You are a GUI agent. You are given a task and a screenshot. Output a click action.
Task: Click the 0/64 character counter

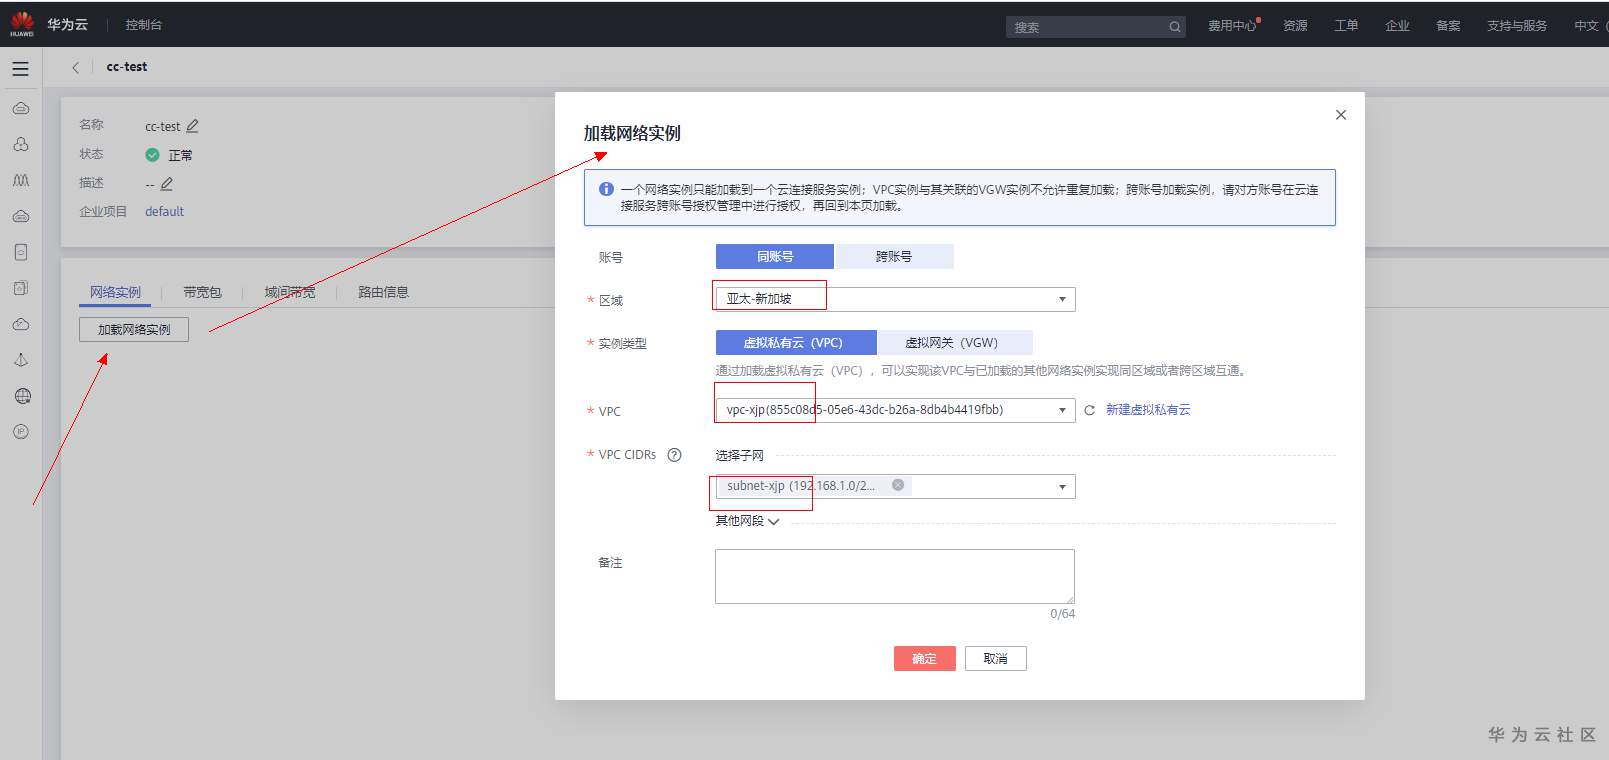(1062, 614)
